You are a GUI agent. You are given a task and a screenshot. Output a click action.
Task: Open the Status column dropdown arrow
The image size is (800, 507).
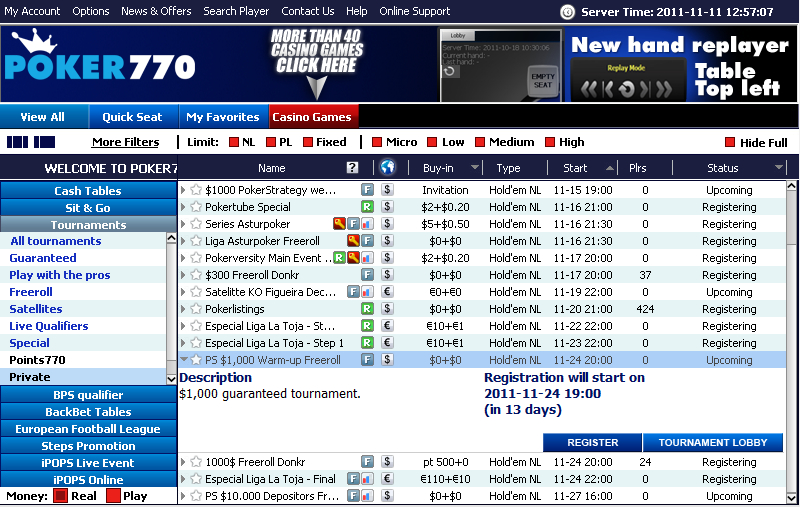(x=779, y=167)
